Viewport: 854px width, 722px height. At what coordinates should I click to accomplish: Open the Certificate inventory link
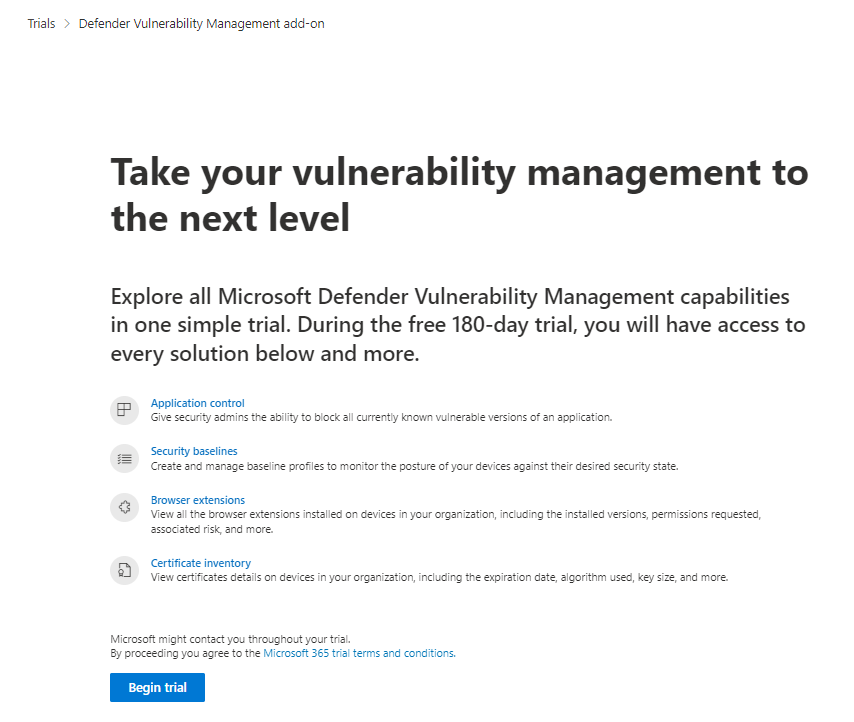click(200, 563)
